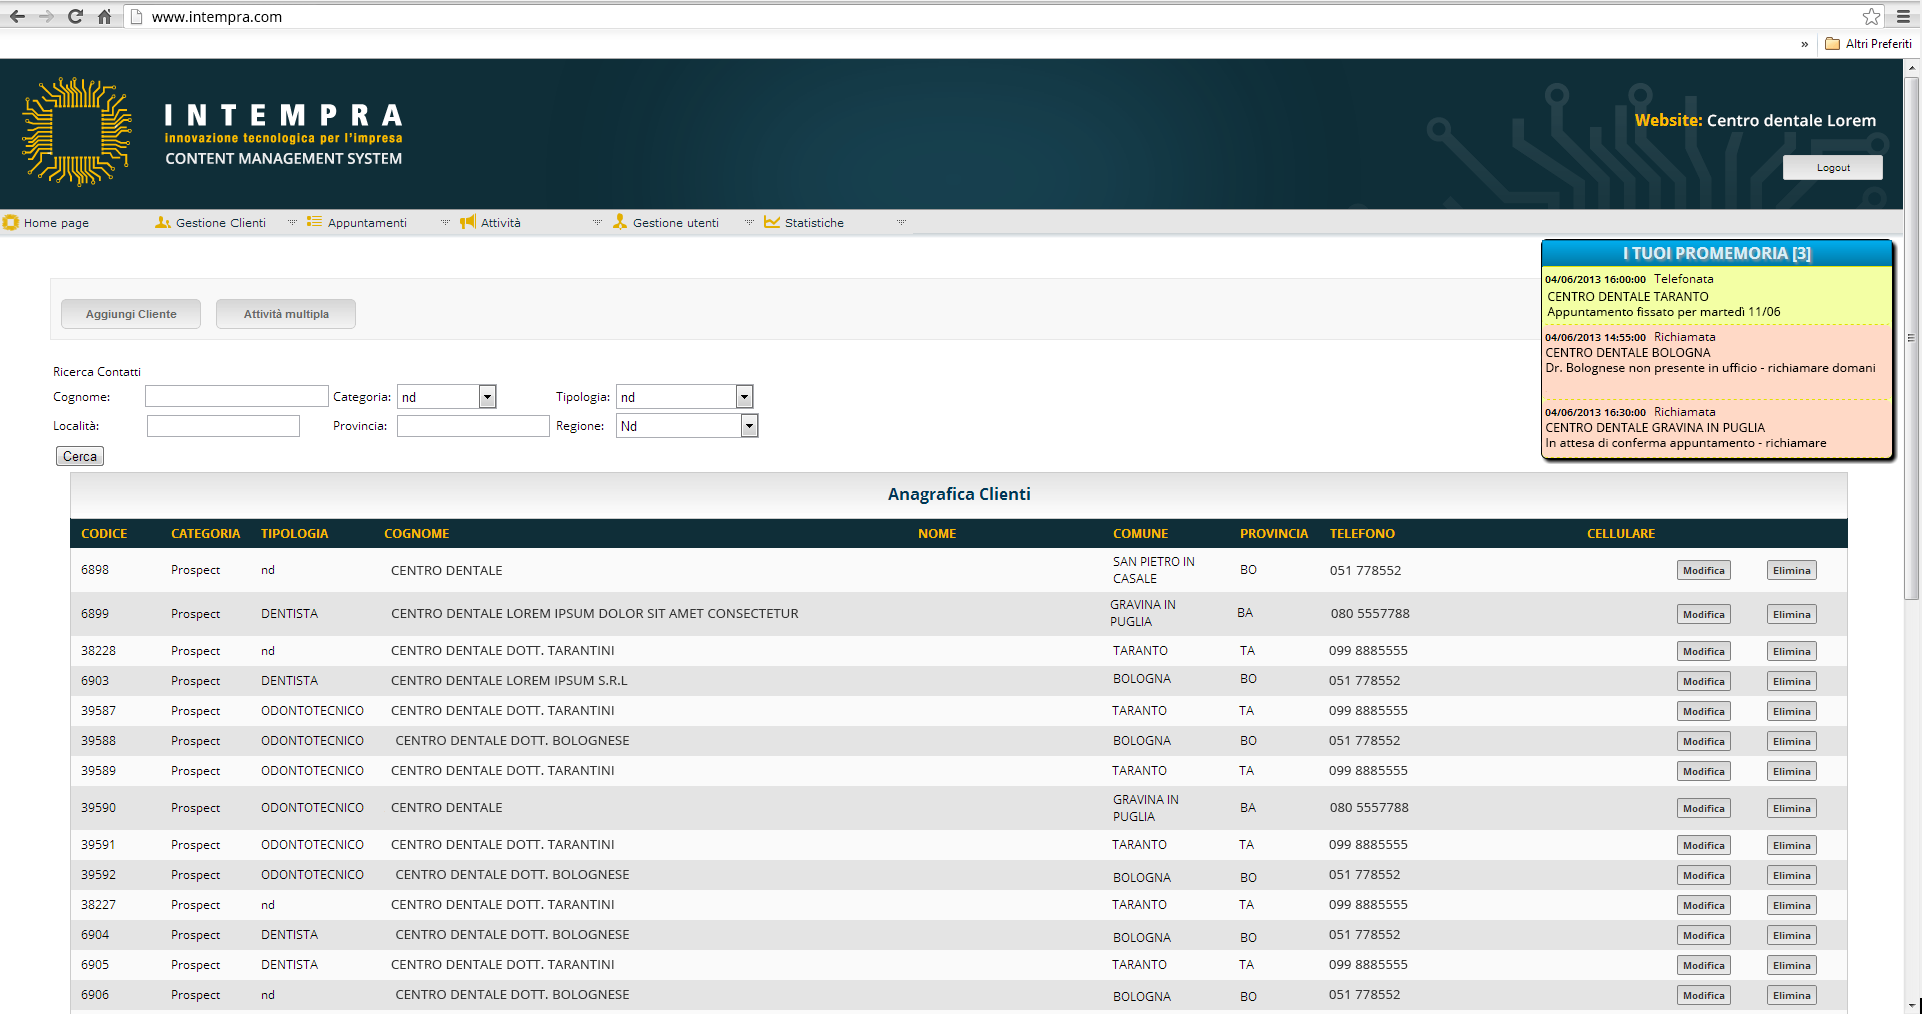
Task: Open the Regione dropdown
Action: click(687, 426)
